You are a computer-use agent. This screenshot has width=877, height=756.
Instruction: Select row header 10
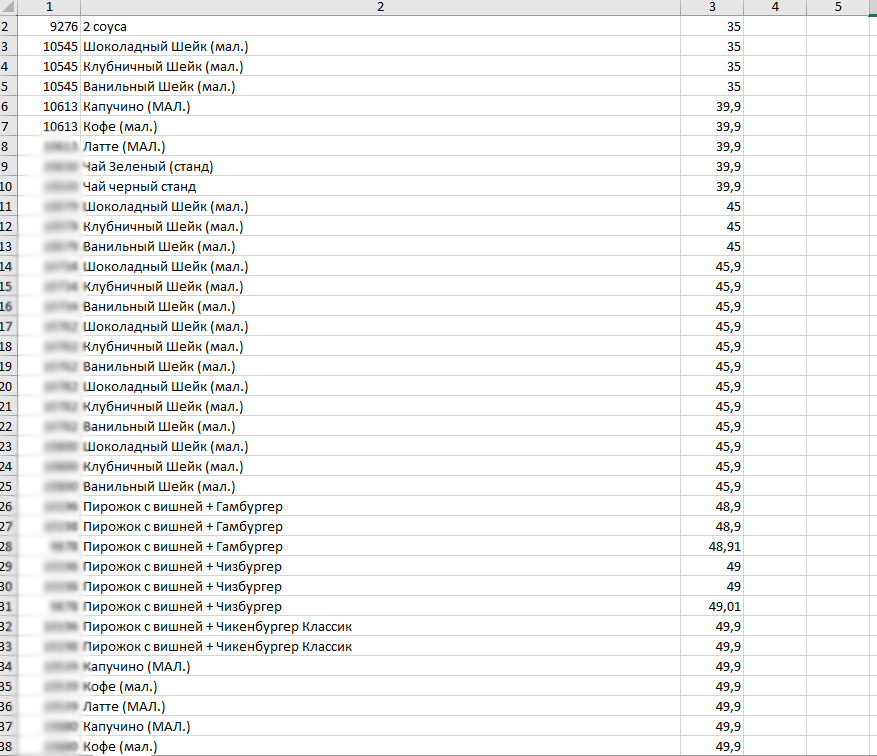pyautogui.click(x=8, y=186)
